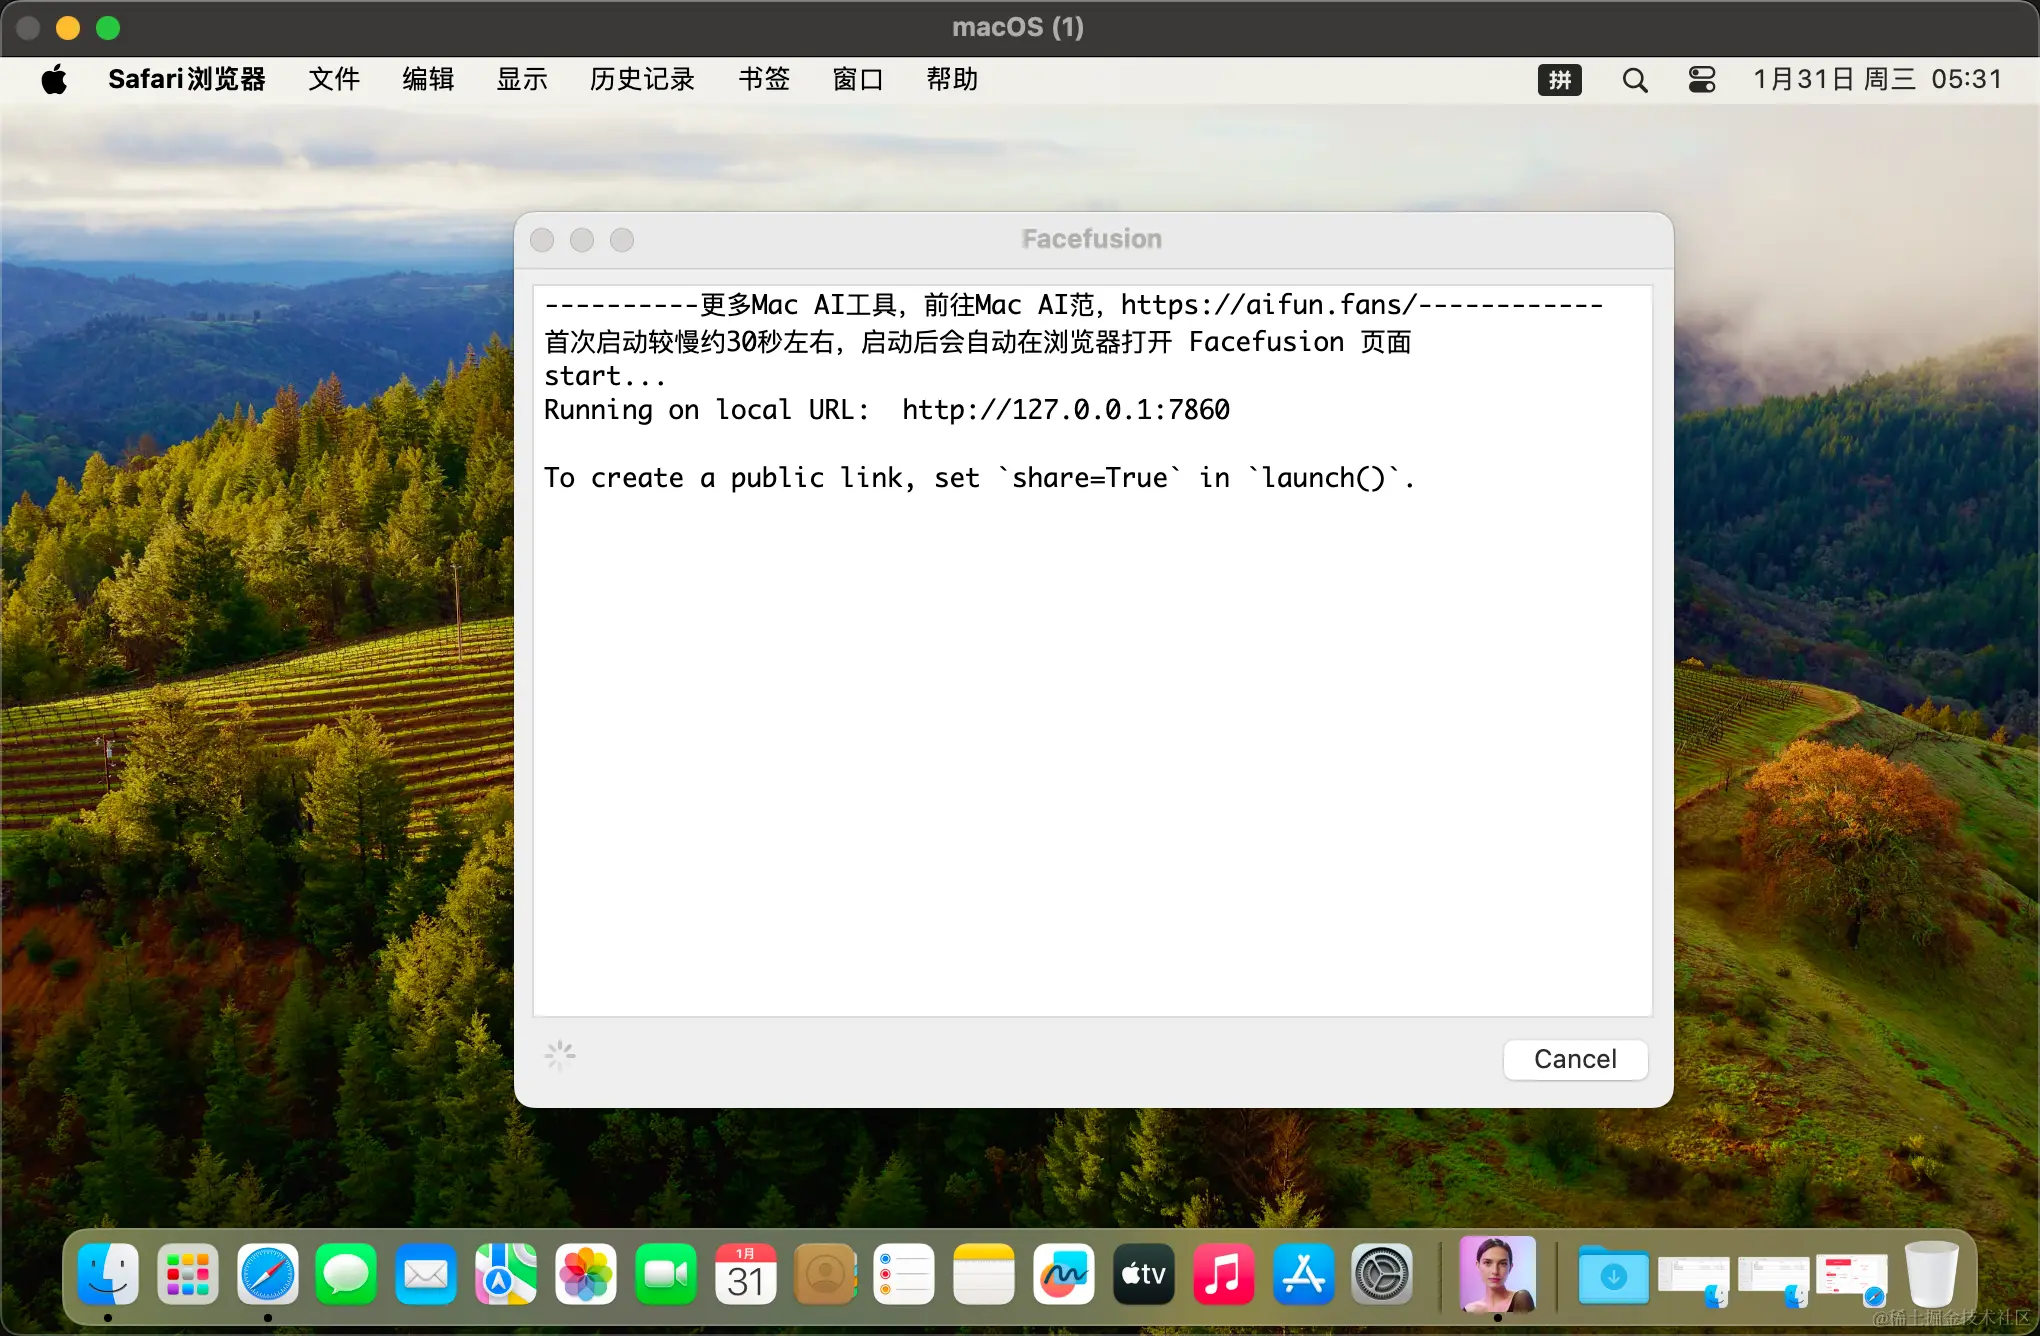The height and width of the screenshot is (1336, 2040).
Task: Click the second minimized window thumbnail in Dock
Action: coord(1773,1280)
